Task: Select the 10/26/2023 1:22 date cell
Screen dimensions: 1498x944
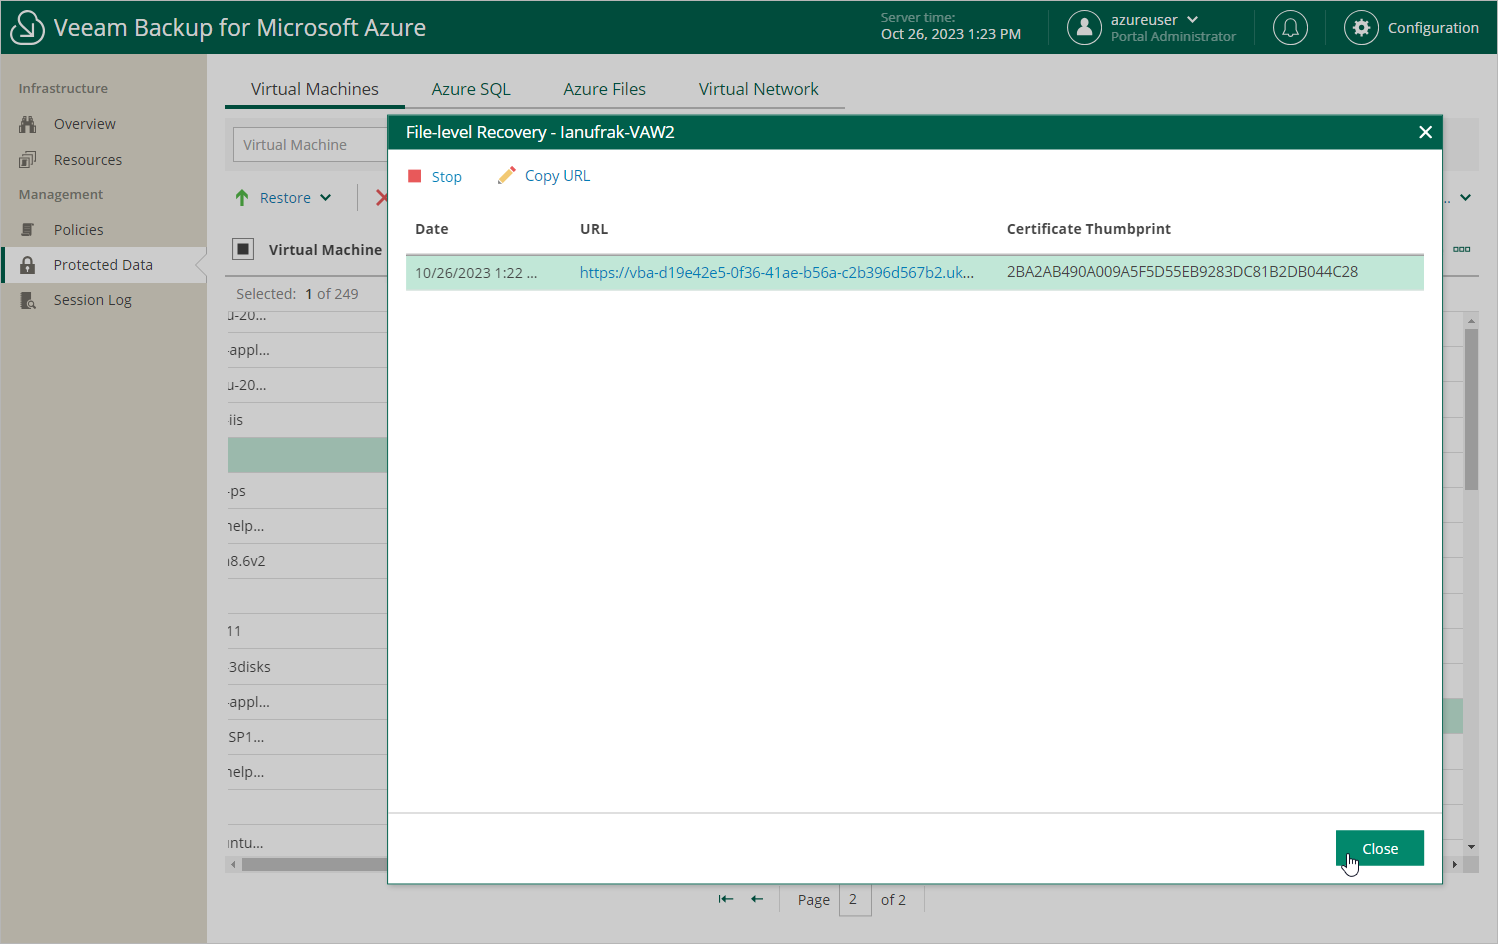Action: (x=476, y=273)
